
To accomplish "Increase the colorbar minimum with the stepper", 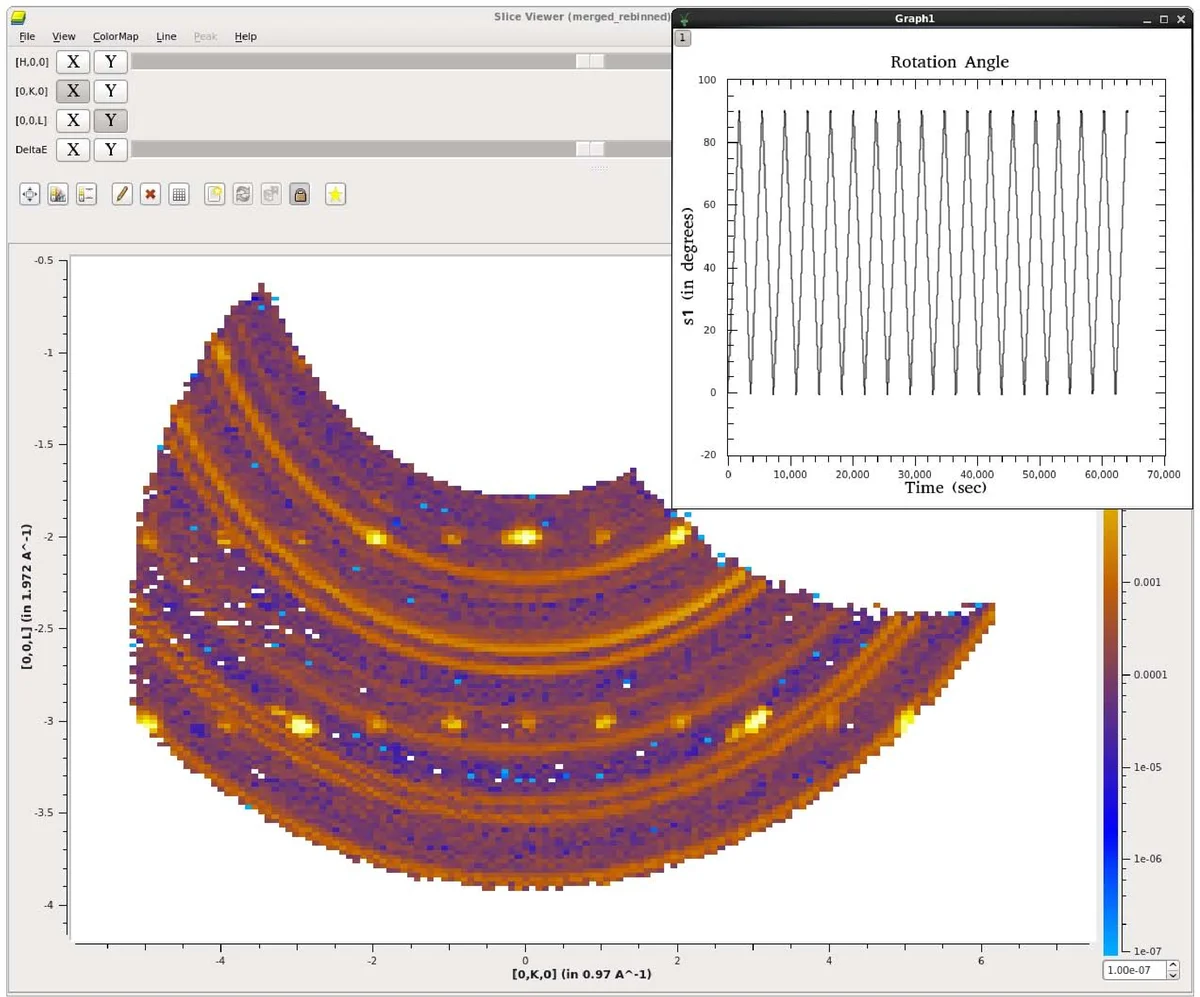I will 1174,965.
